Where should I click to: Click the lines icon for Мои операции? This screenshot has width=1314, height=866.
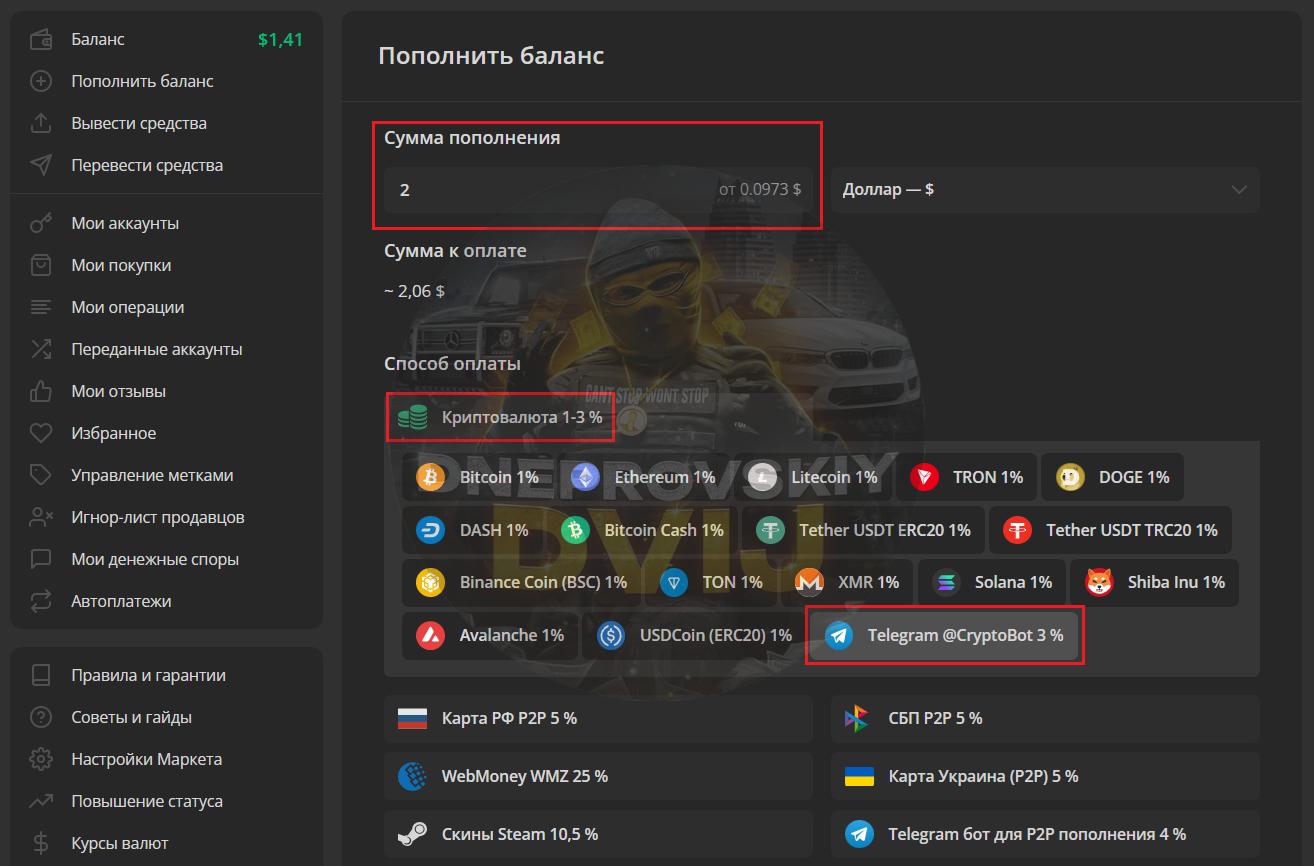point(41,307)
